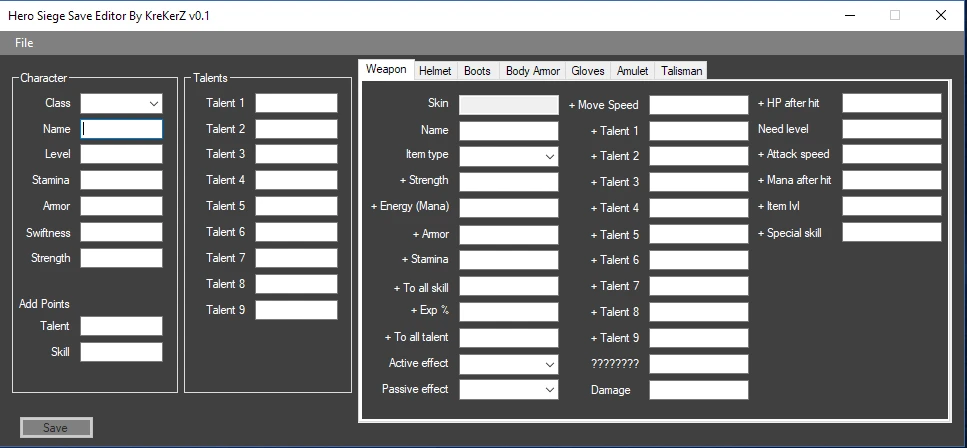Select the Weapon tab

click(x=386, y=69)
